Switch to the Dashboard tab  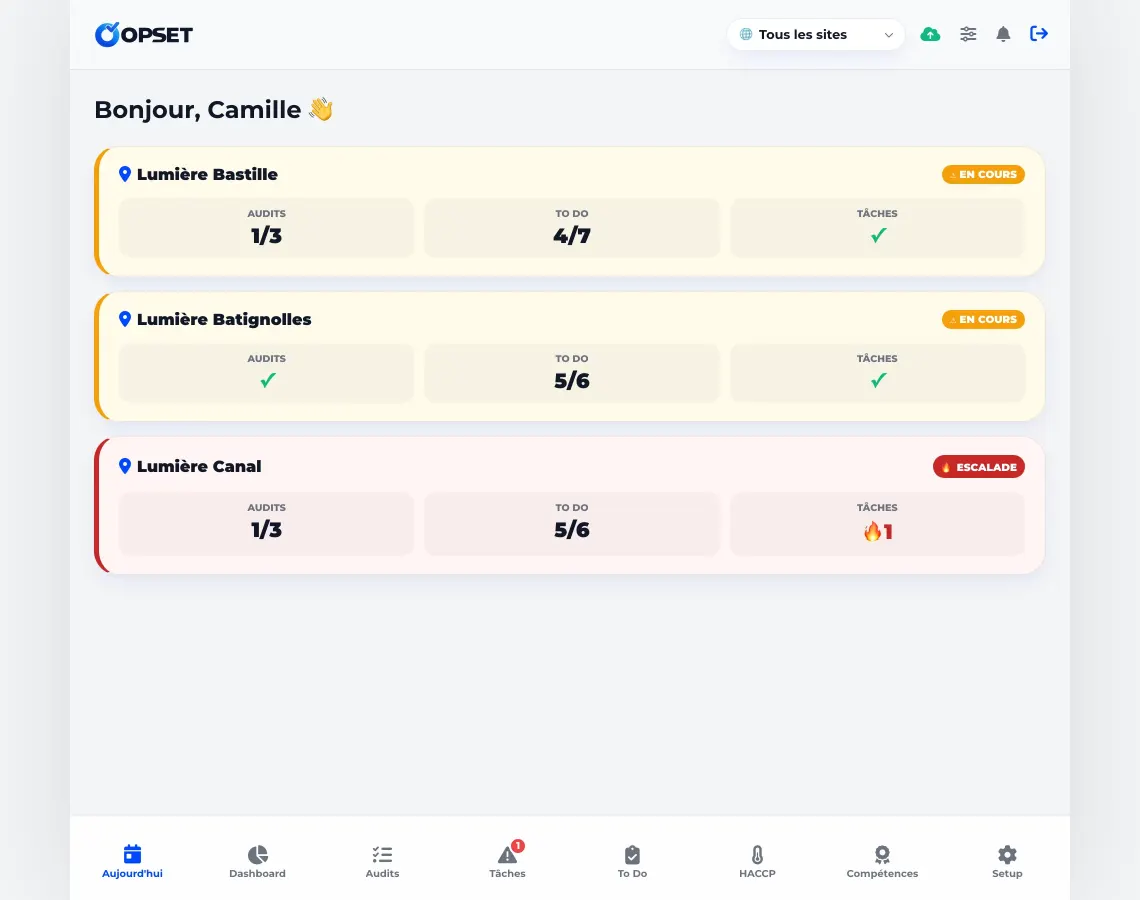(257, 861)
